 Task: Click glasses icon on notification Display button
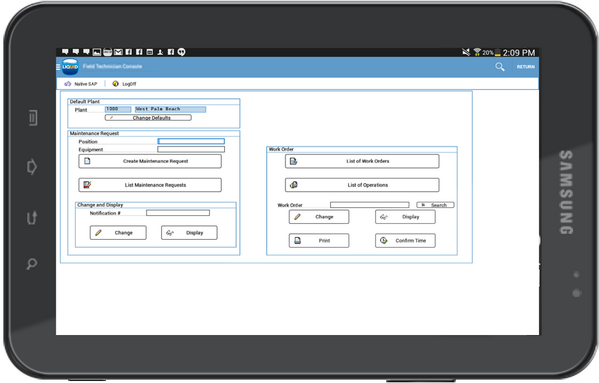[170, 233]
